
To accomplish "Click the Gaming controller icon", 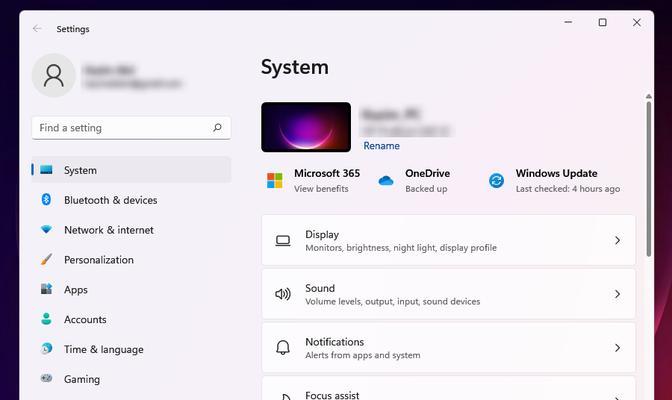I will (x=46, y=378).
